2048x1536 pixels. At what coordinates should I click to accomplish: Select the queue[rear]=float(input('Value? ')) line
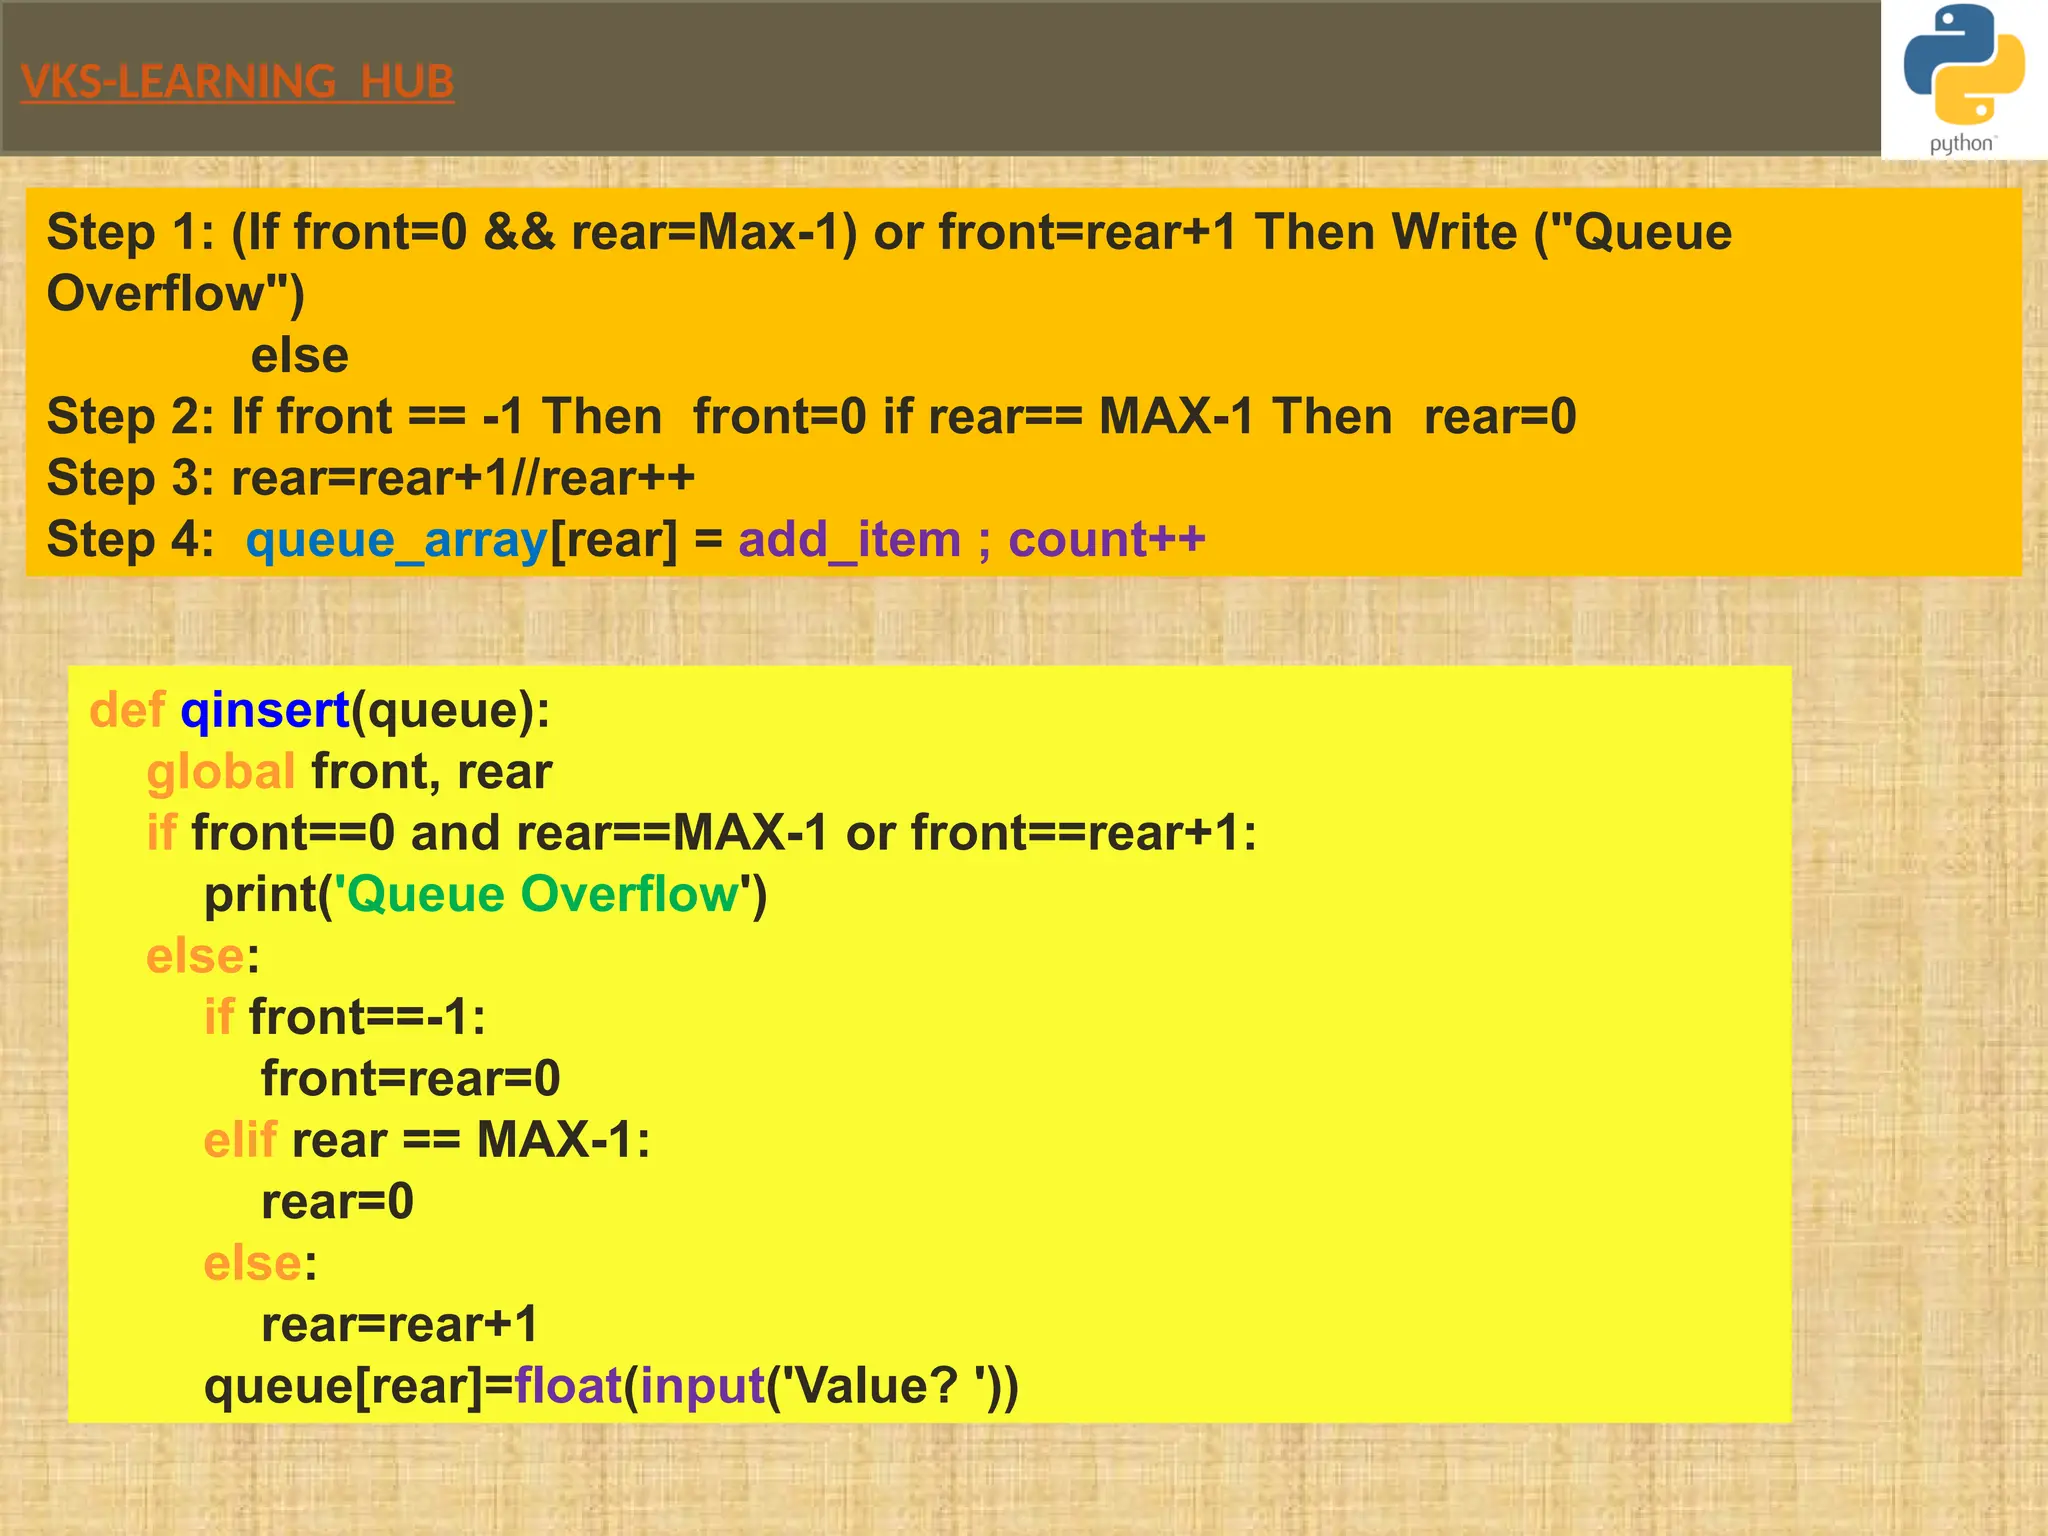pyautogui.click(x=611, y=1386)
